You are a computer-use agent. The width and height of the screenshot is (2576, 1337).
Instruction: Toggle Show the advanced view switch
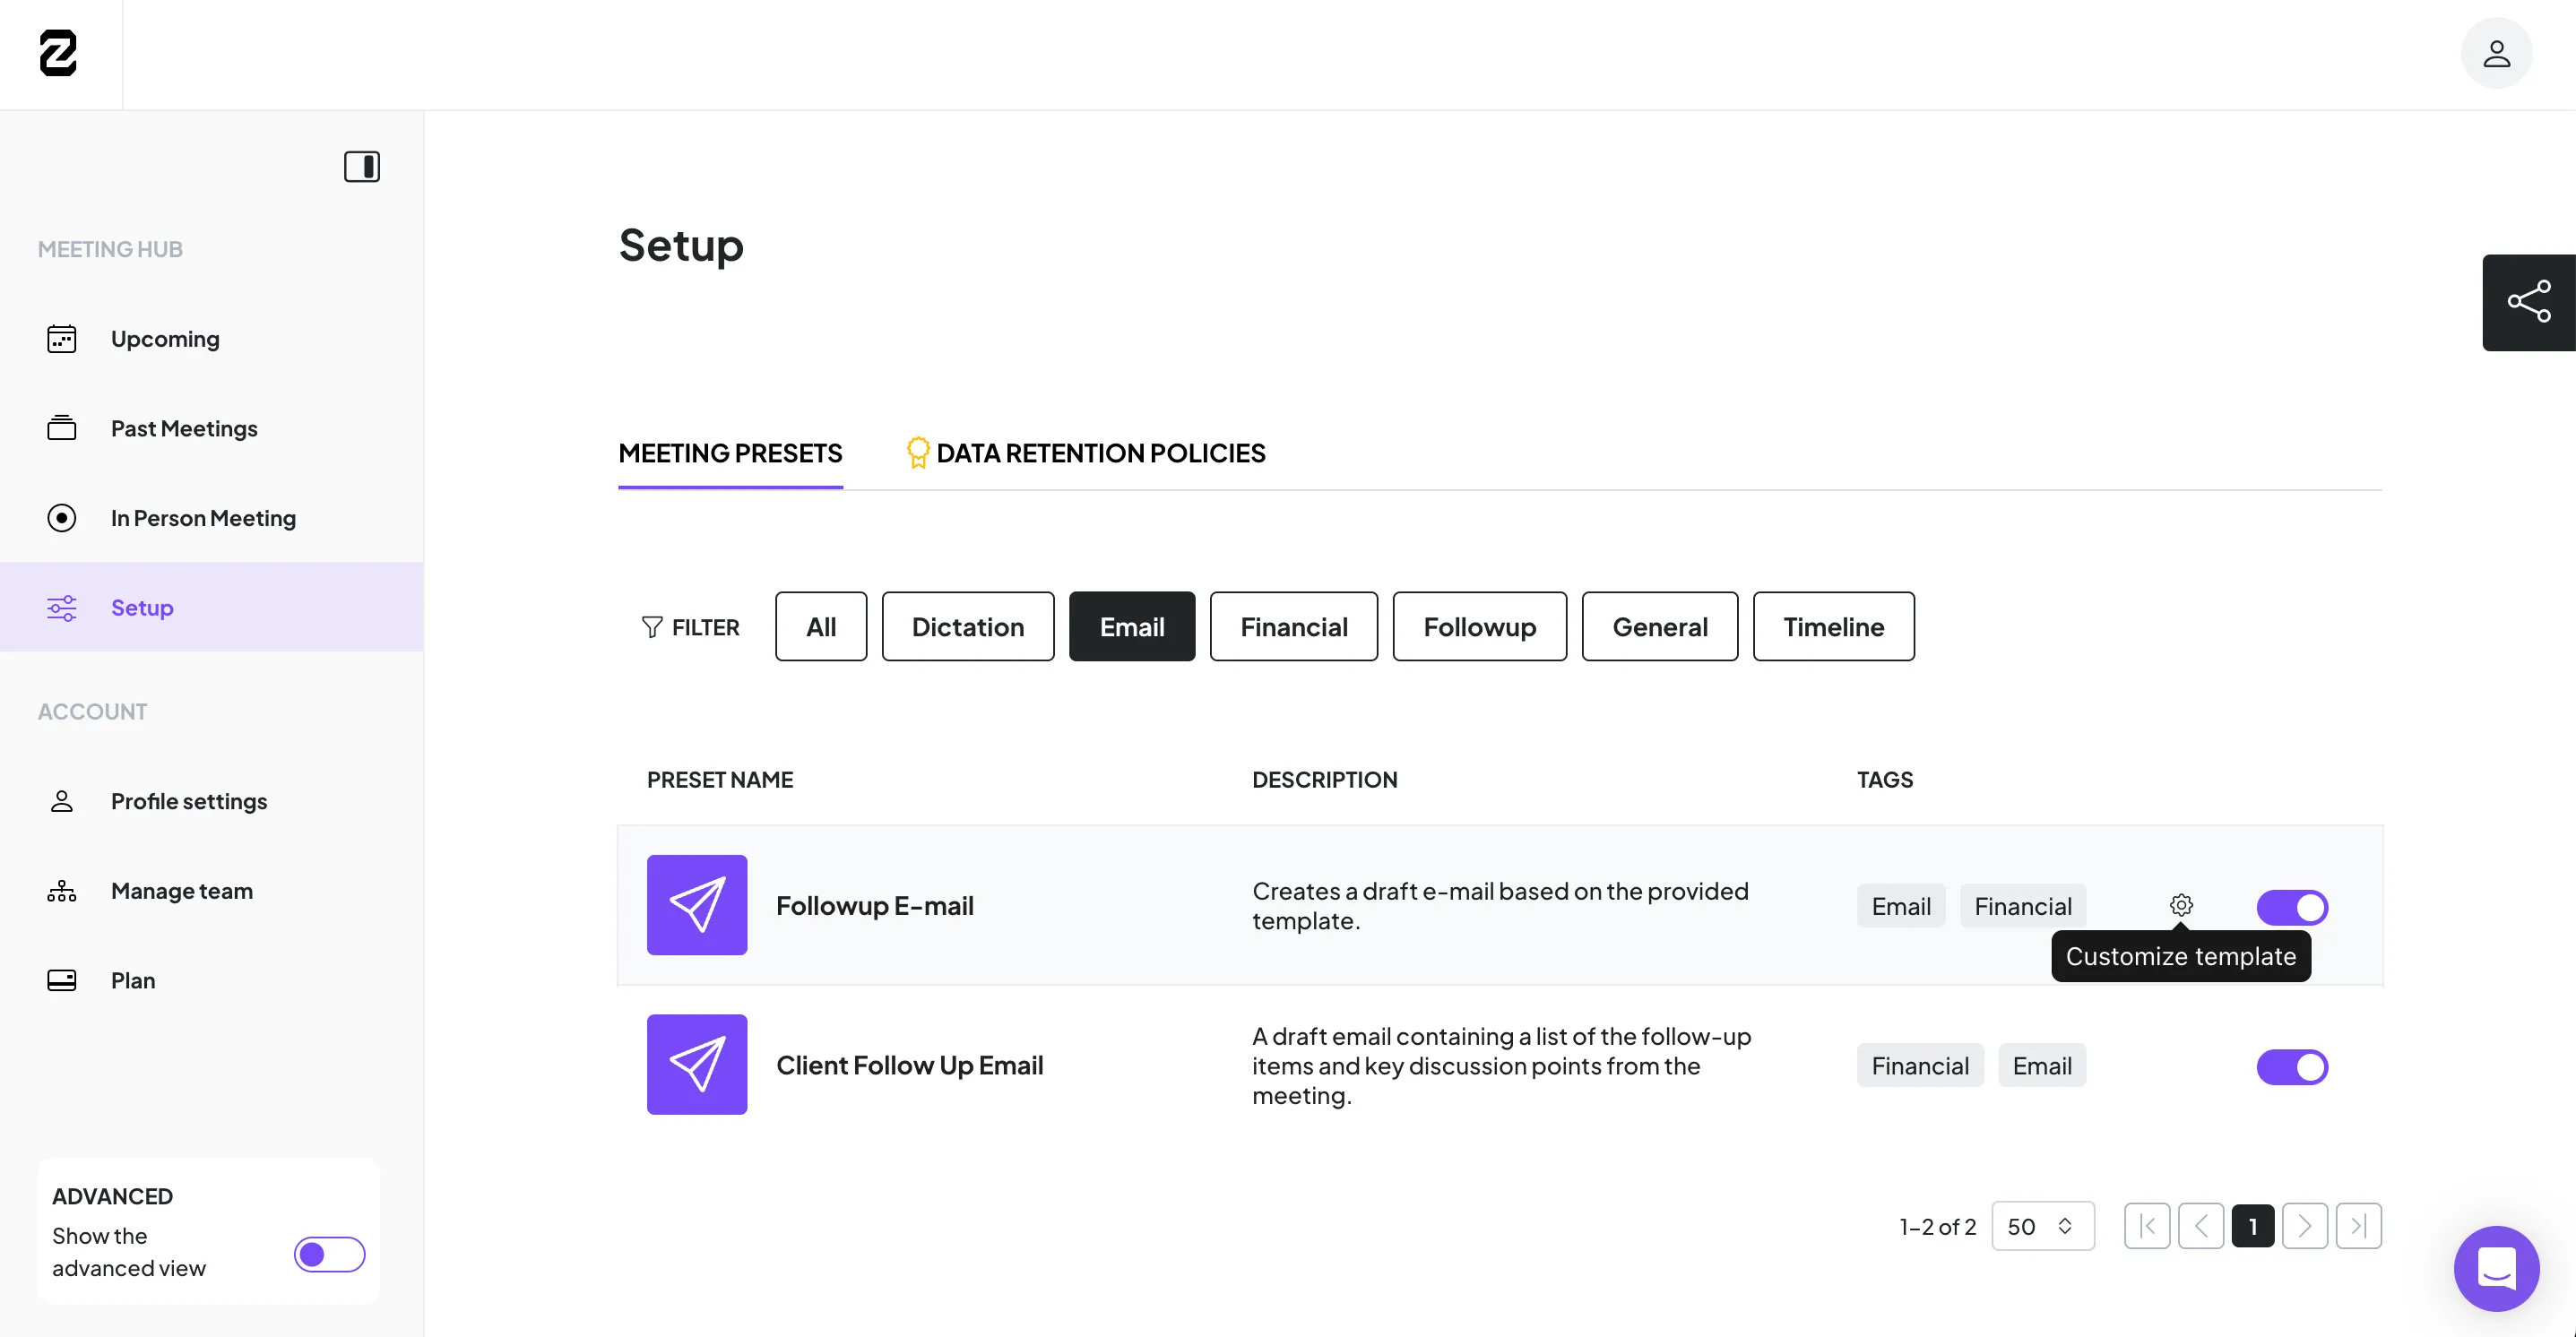coord(329,1254)
